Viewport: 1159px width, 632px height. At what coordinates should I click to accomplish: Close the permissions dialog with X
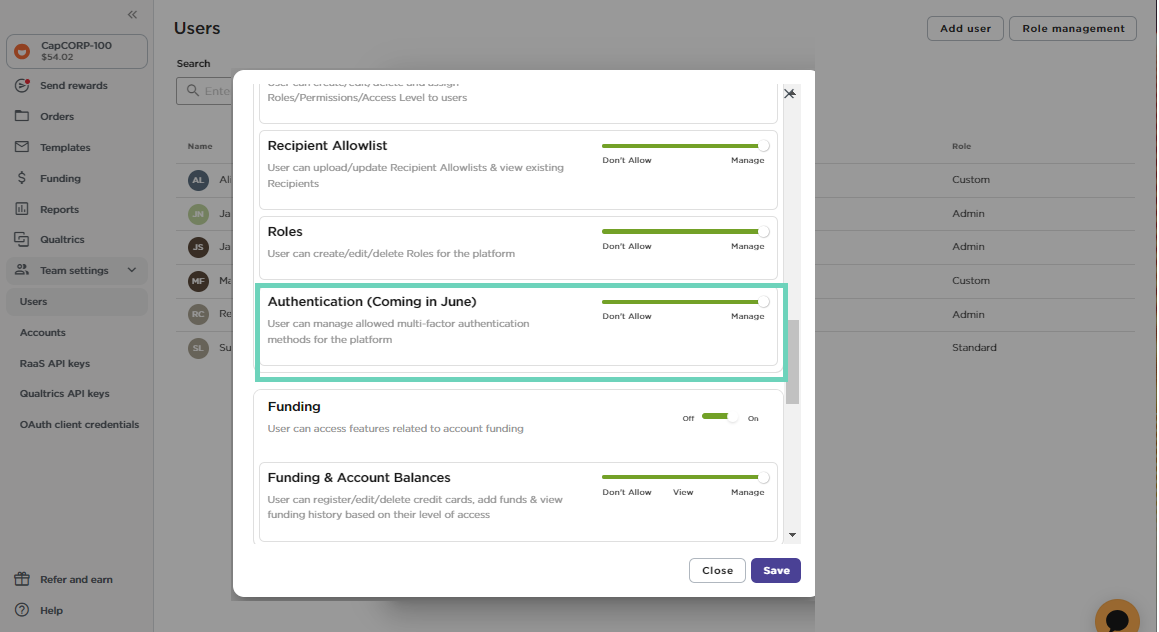(789, 94)
